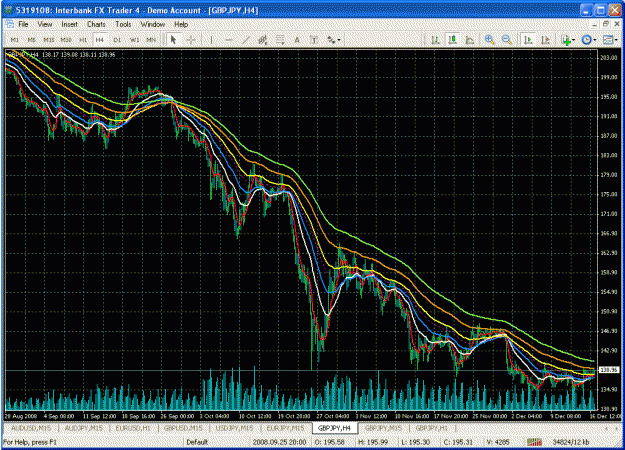
Task: Switch to the GBPJPY,M15 chart tab
Action: pos(383,428)
